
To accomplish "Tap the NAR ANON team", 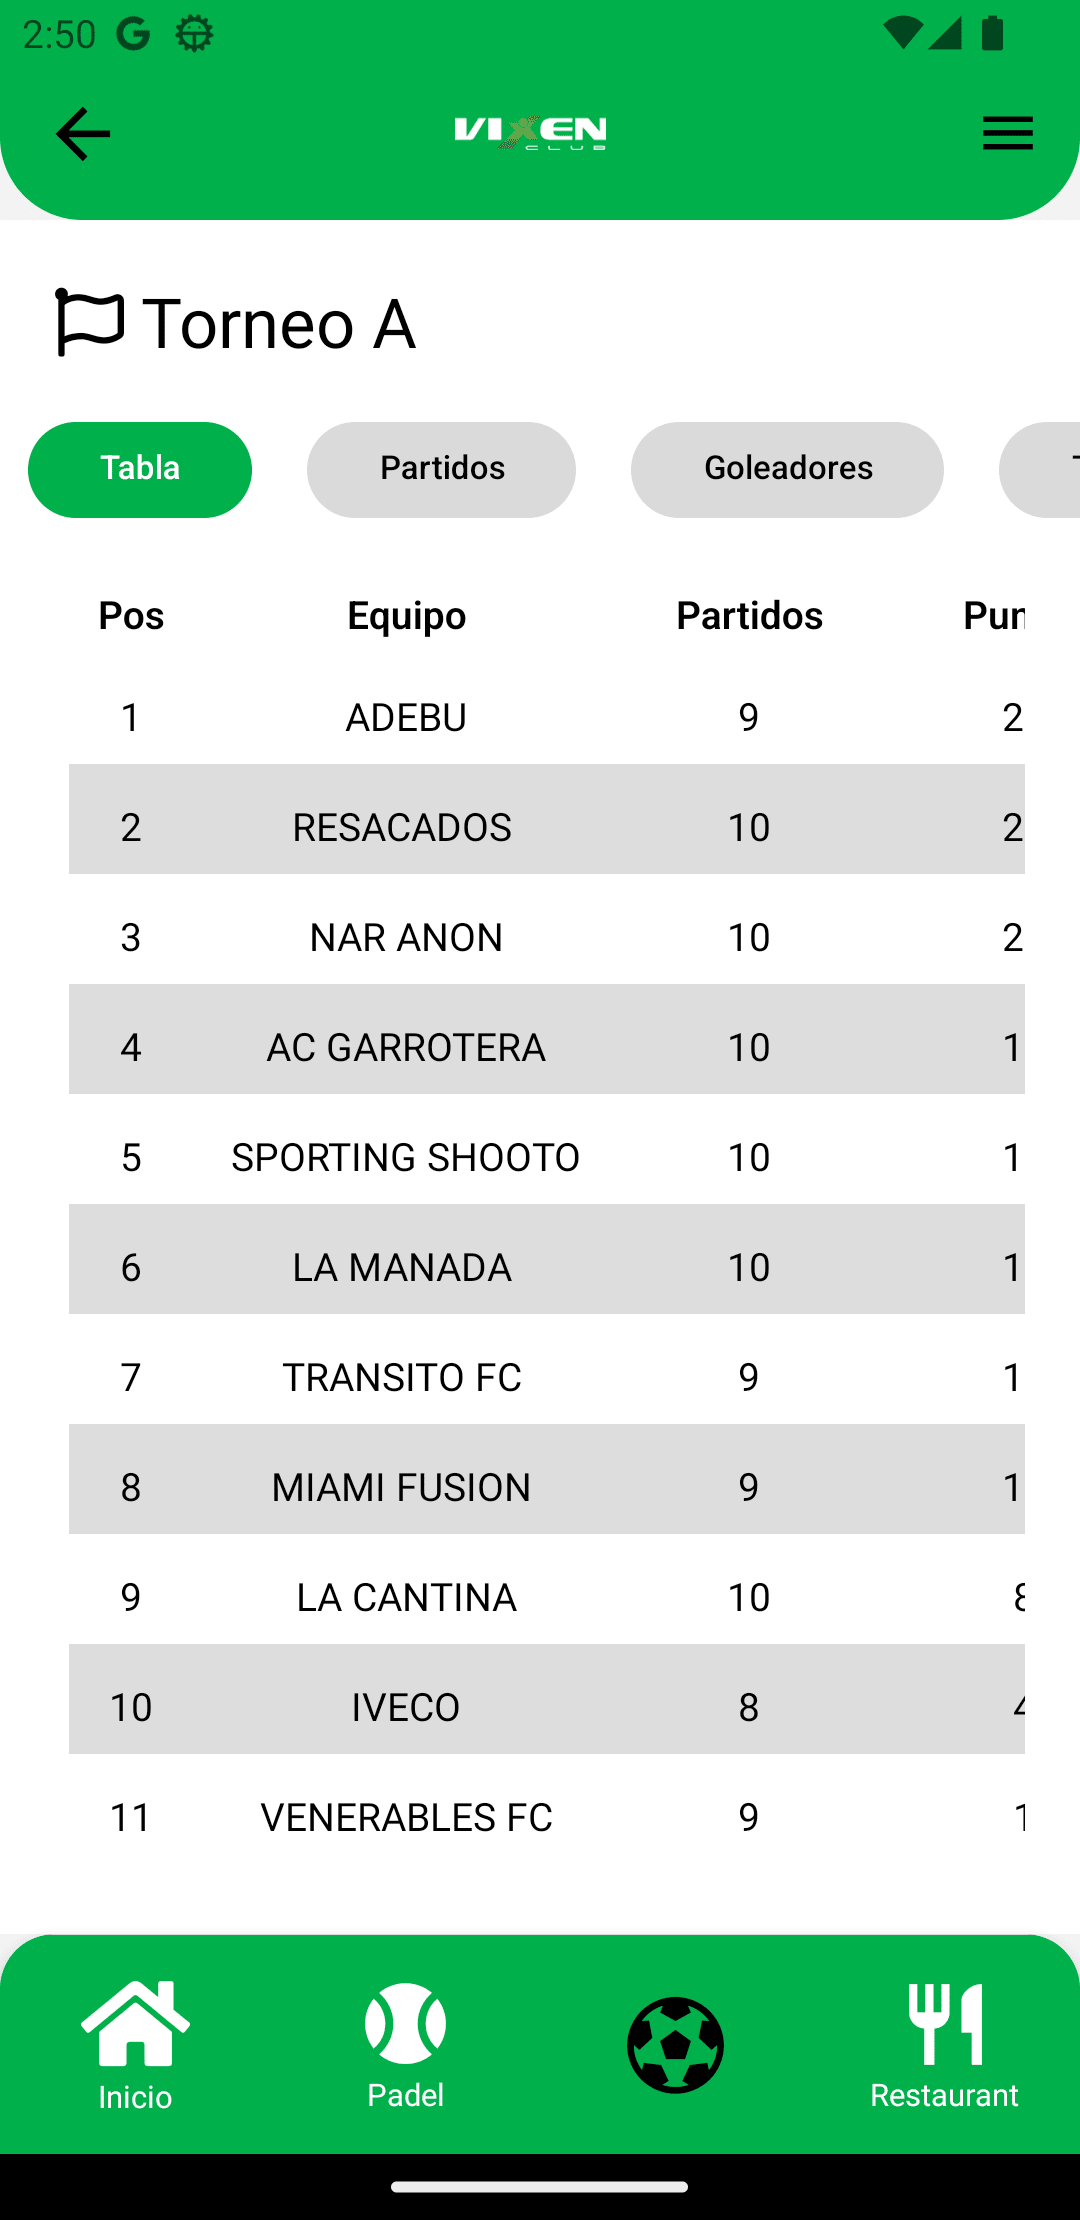I will (406, 938).
